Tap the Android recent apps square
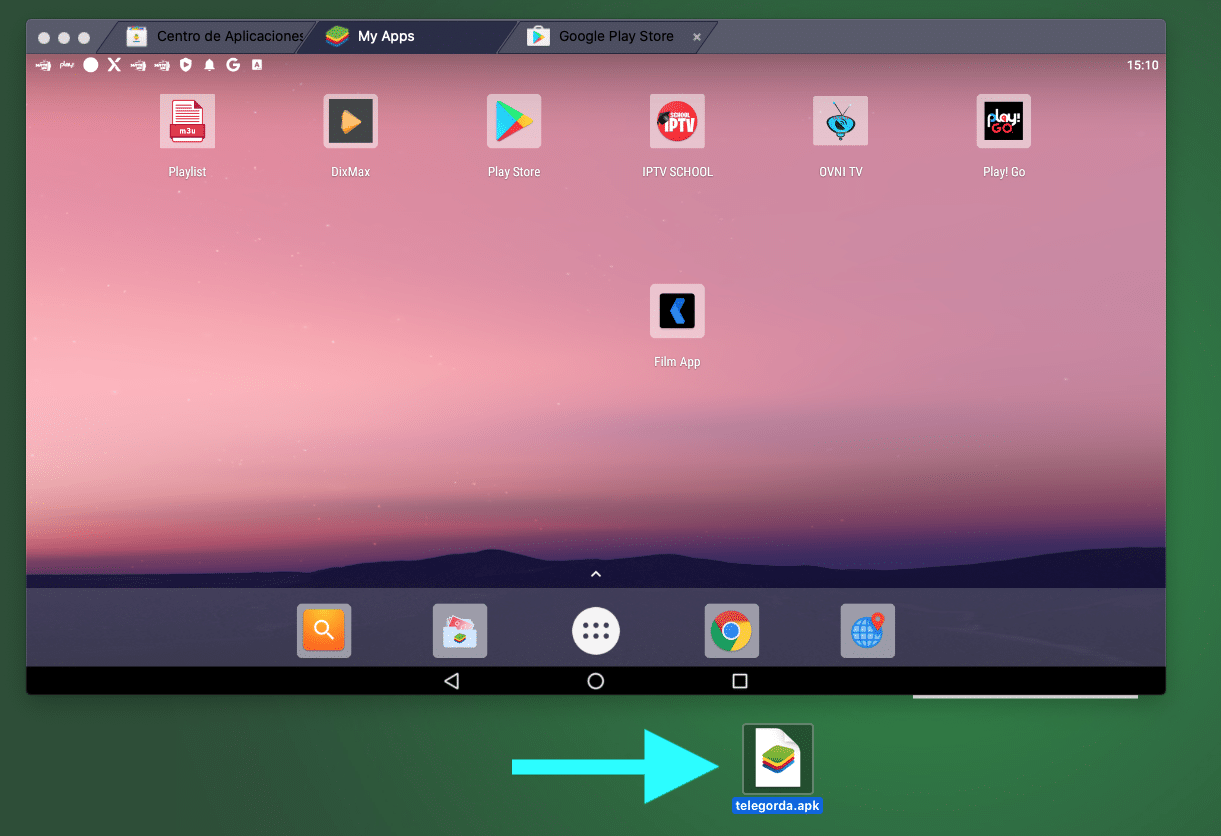The width and height of the screenshot is (1221, 836). point(739,681)
